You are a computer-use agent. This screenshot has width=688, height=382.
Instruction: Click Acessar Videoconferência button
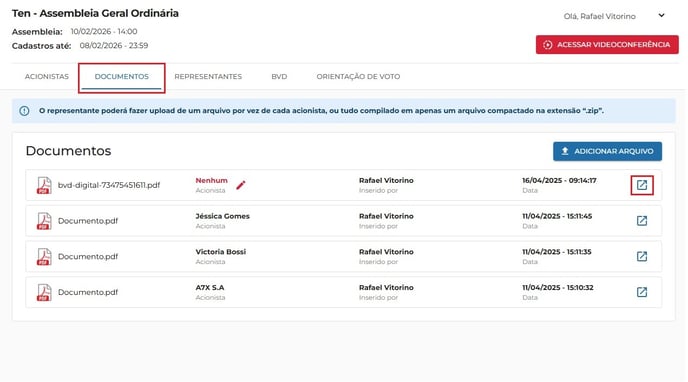[x=607, y=45]
